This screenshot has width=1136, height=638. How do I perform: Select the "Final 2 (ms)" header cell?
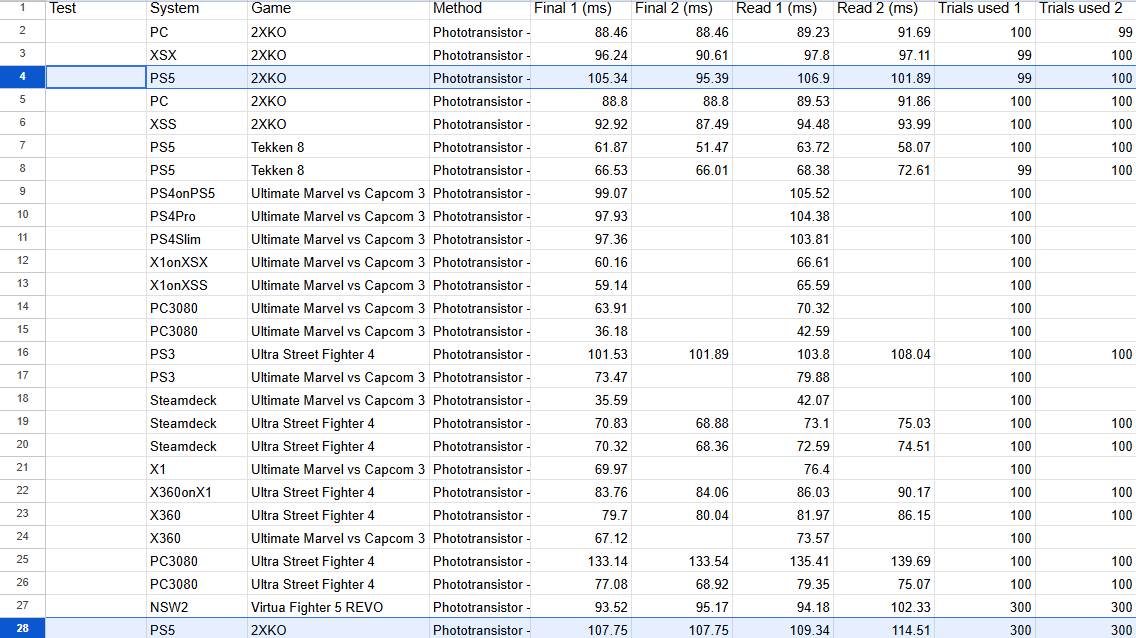pyautogui.click(x=682, y=9)
